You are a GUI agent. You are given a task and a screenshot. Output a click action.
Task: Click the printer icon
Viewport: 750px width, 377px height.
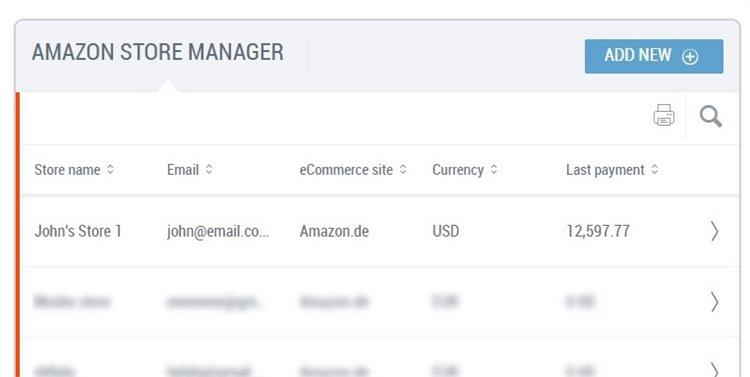[x=664, y=115]
